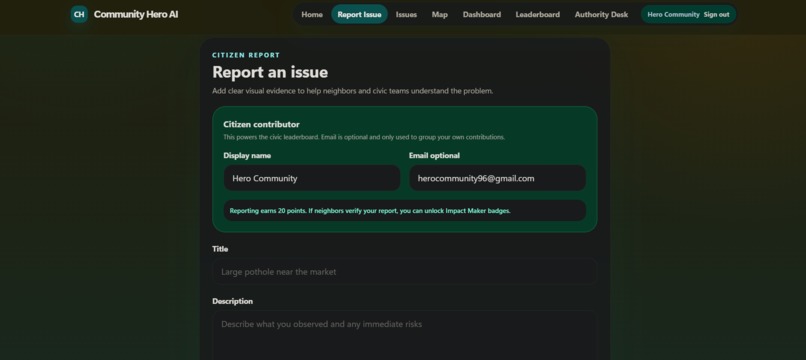
Task: Click into the Title input field
Action: pos(405,272)
